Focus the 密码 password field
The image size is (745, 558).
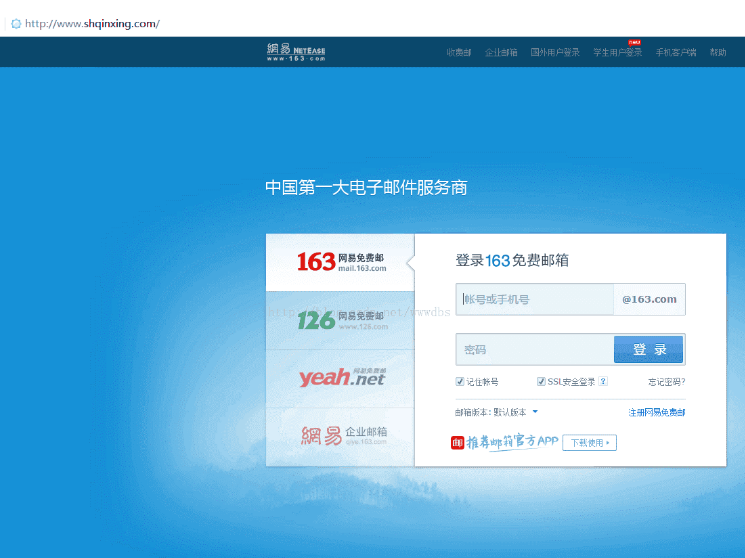(535, 349)
